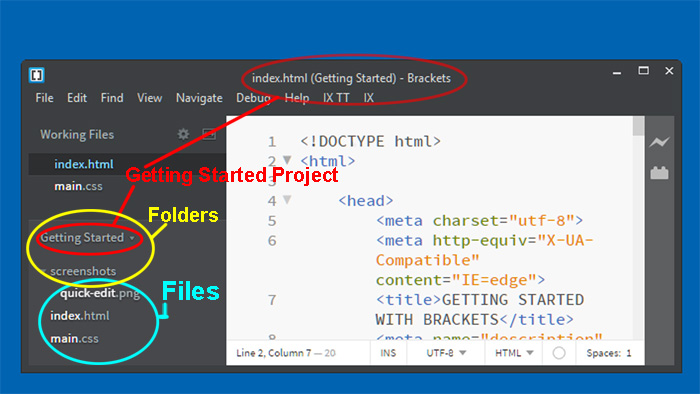The height and width of the screenshot is (394, 700).
Task: Open the Extension Manager brick icon
Action: 659,173
